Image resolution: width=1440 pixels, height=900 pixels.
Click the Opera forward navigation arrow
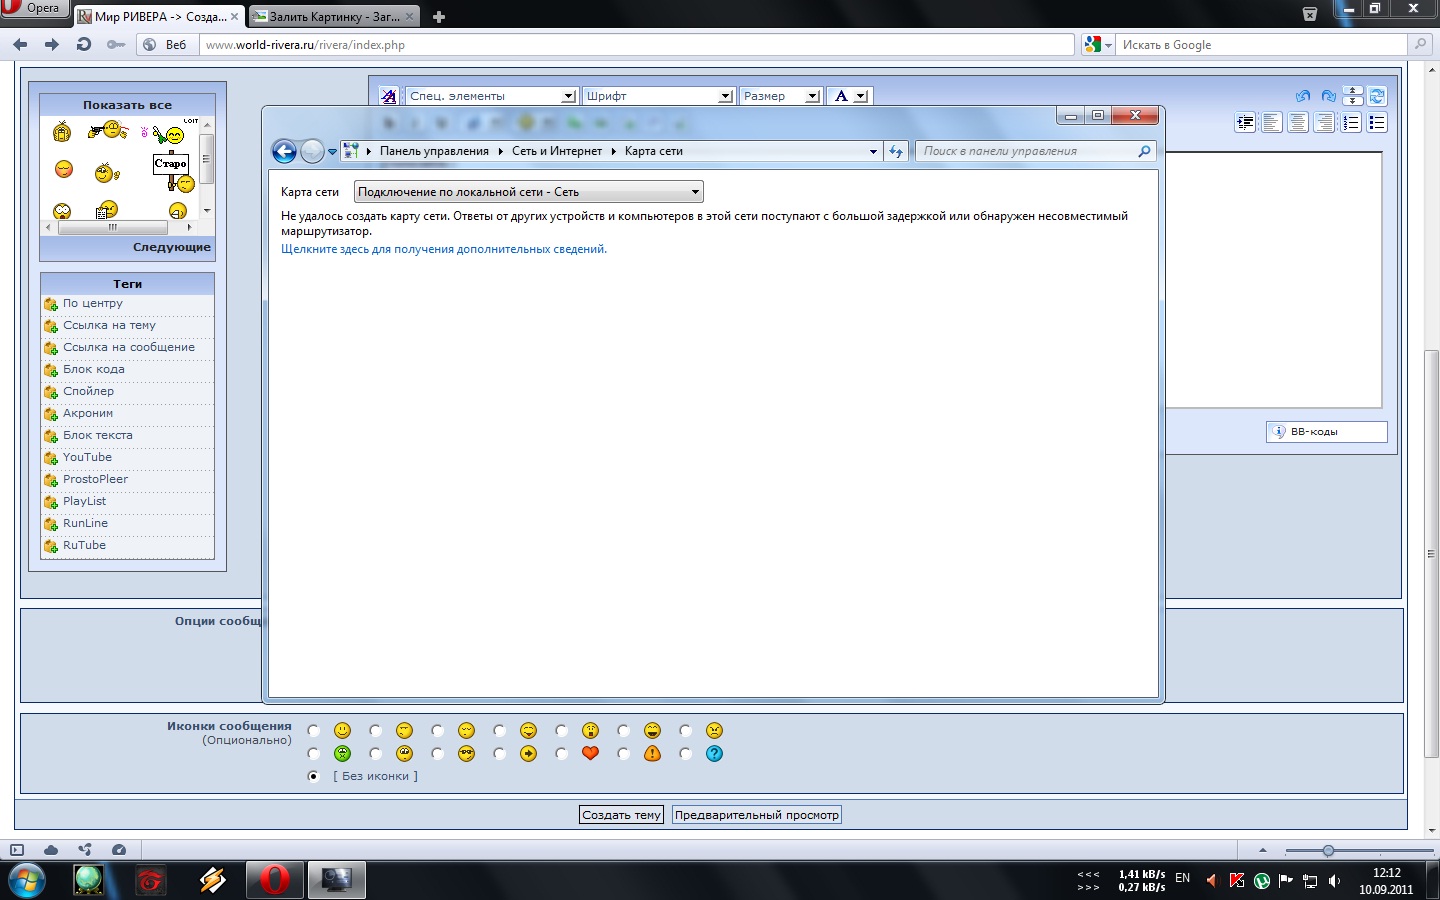pos(52,44)
